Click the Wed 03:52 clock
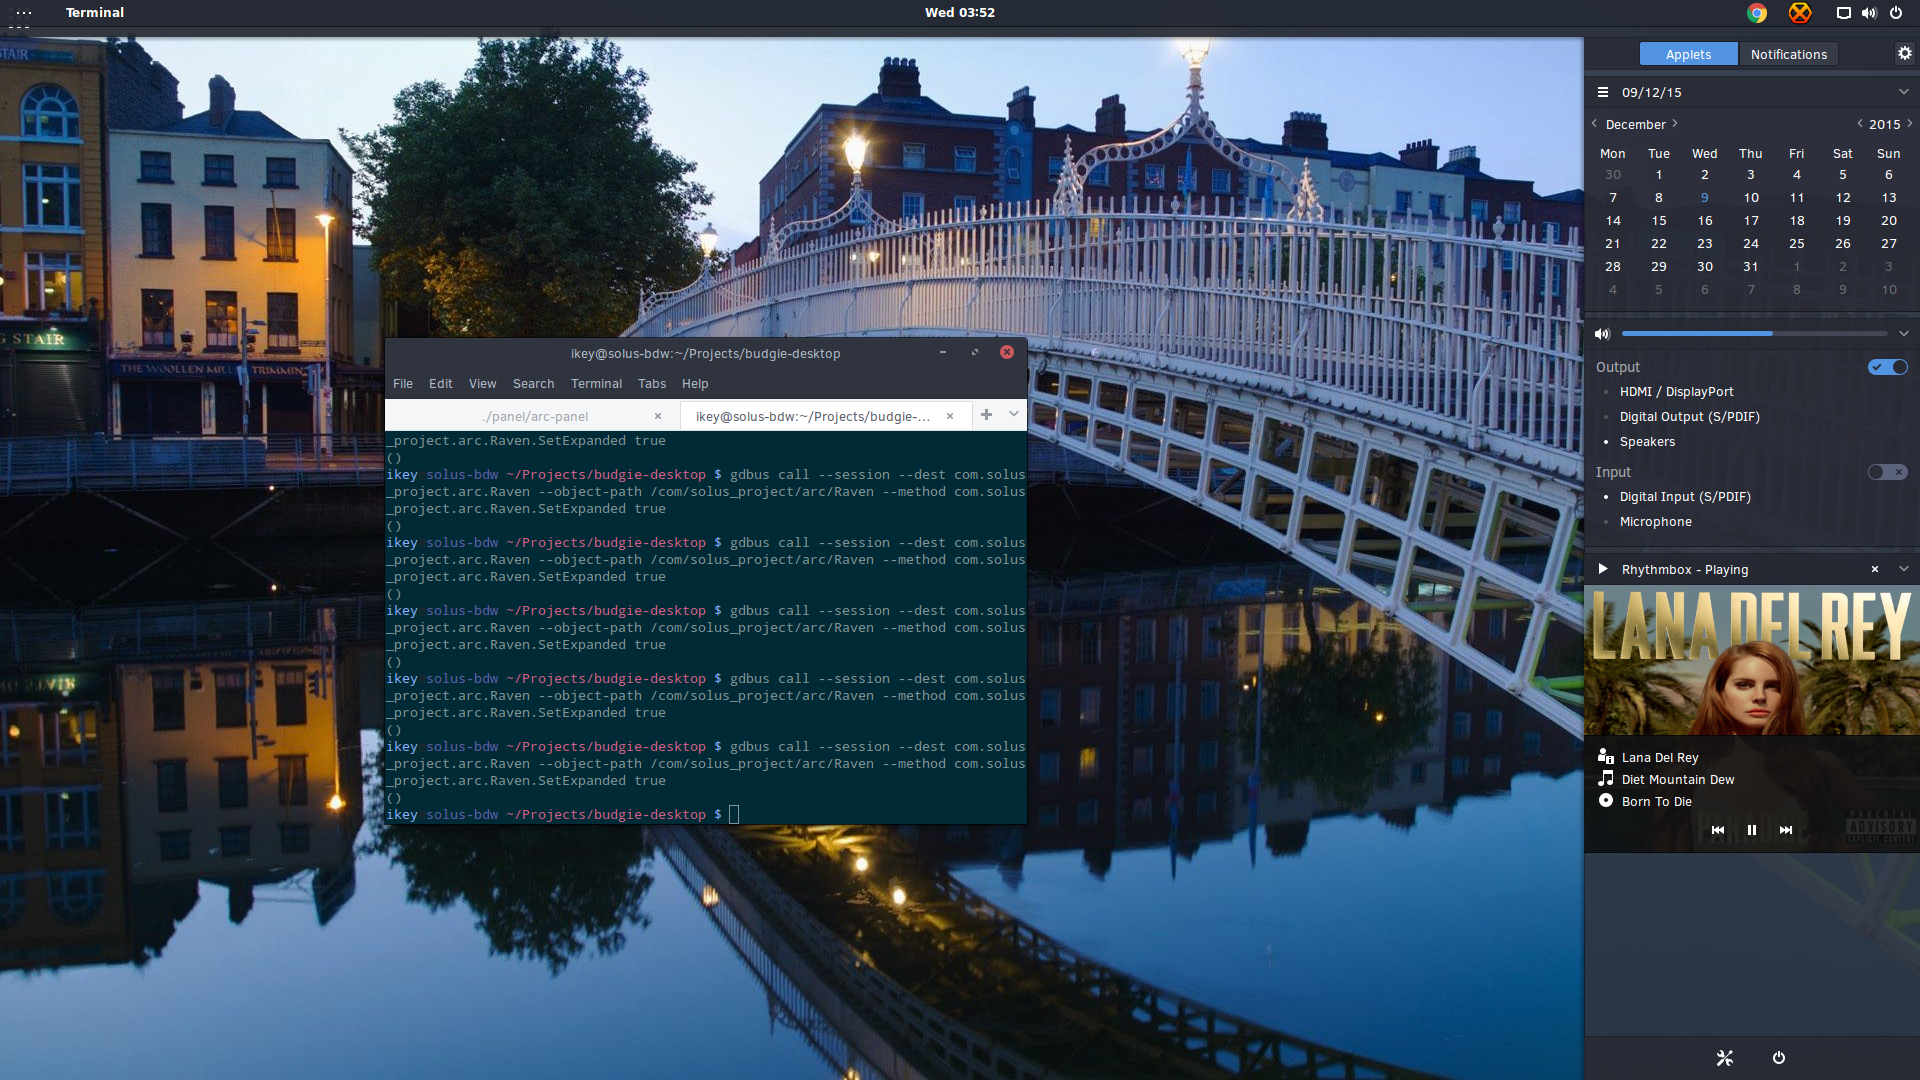Viewport: 1920px width, 1080px height. point(960,13)
